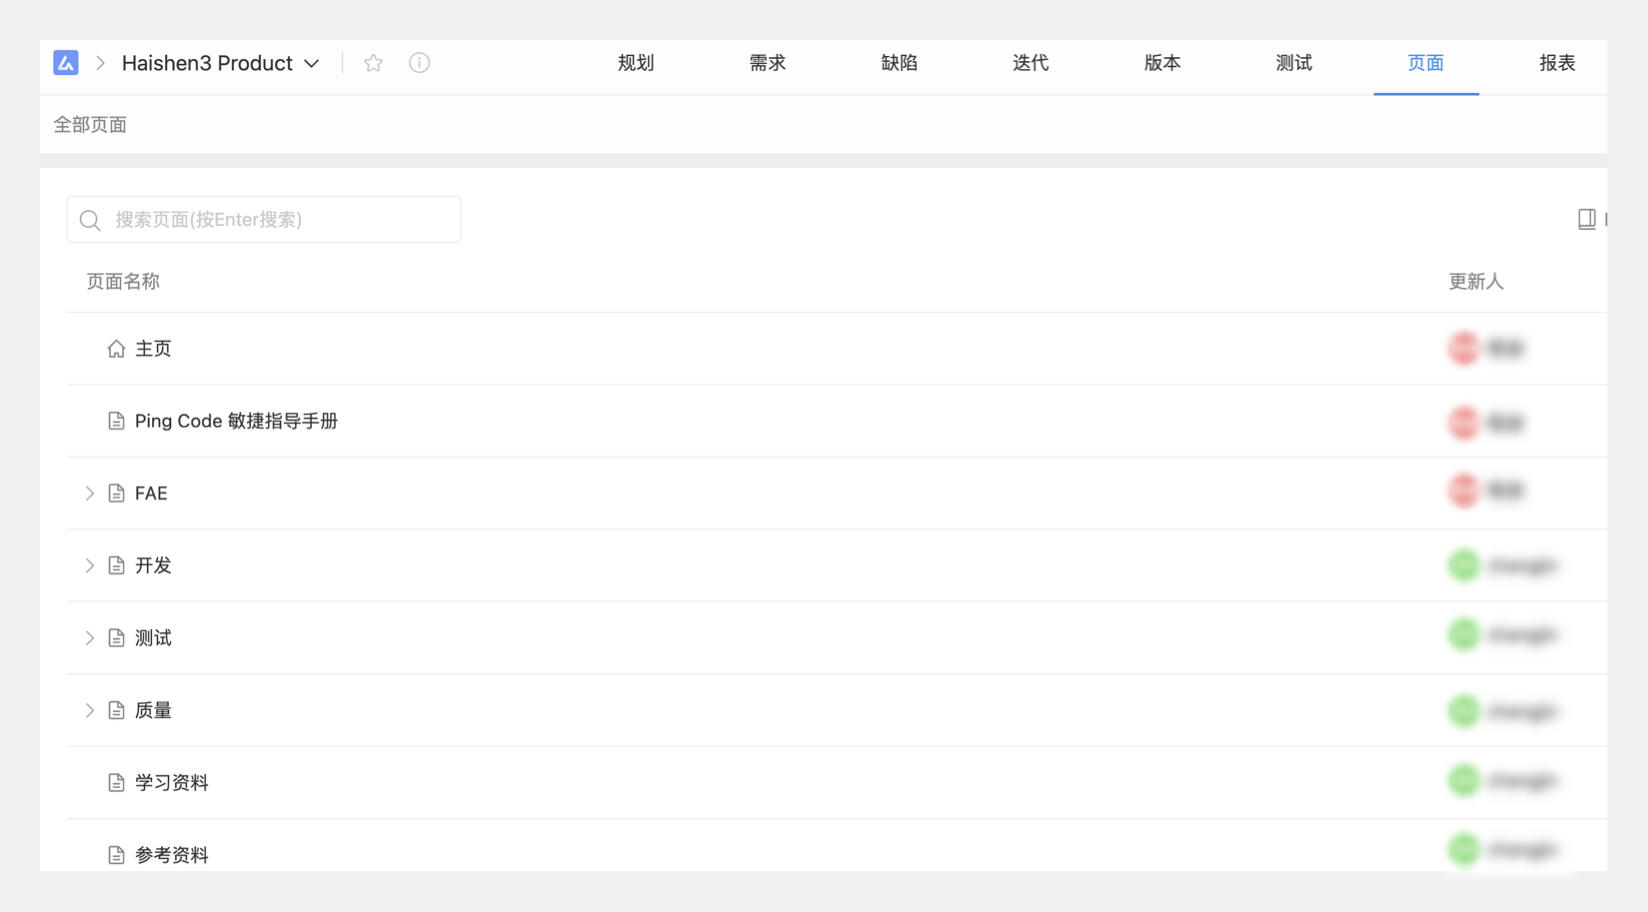Image resolution: width=1648 pixels, height=912 pixels.
Task: Expand the 质量 page node
Action: point(89,710)
